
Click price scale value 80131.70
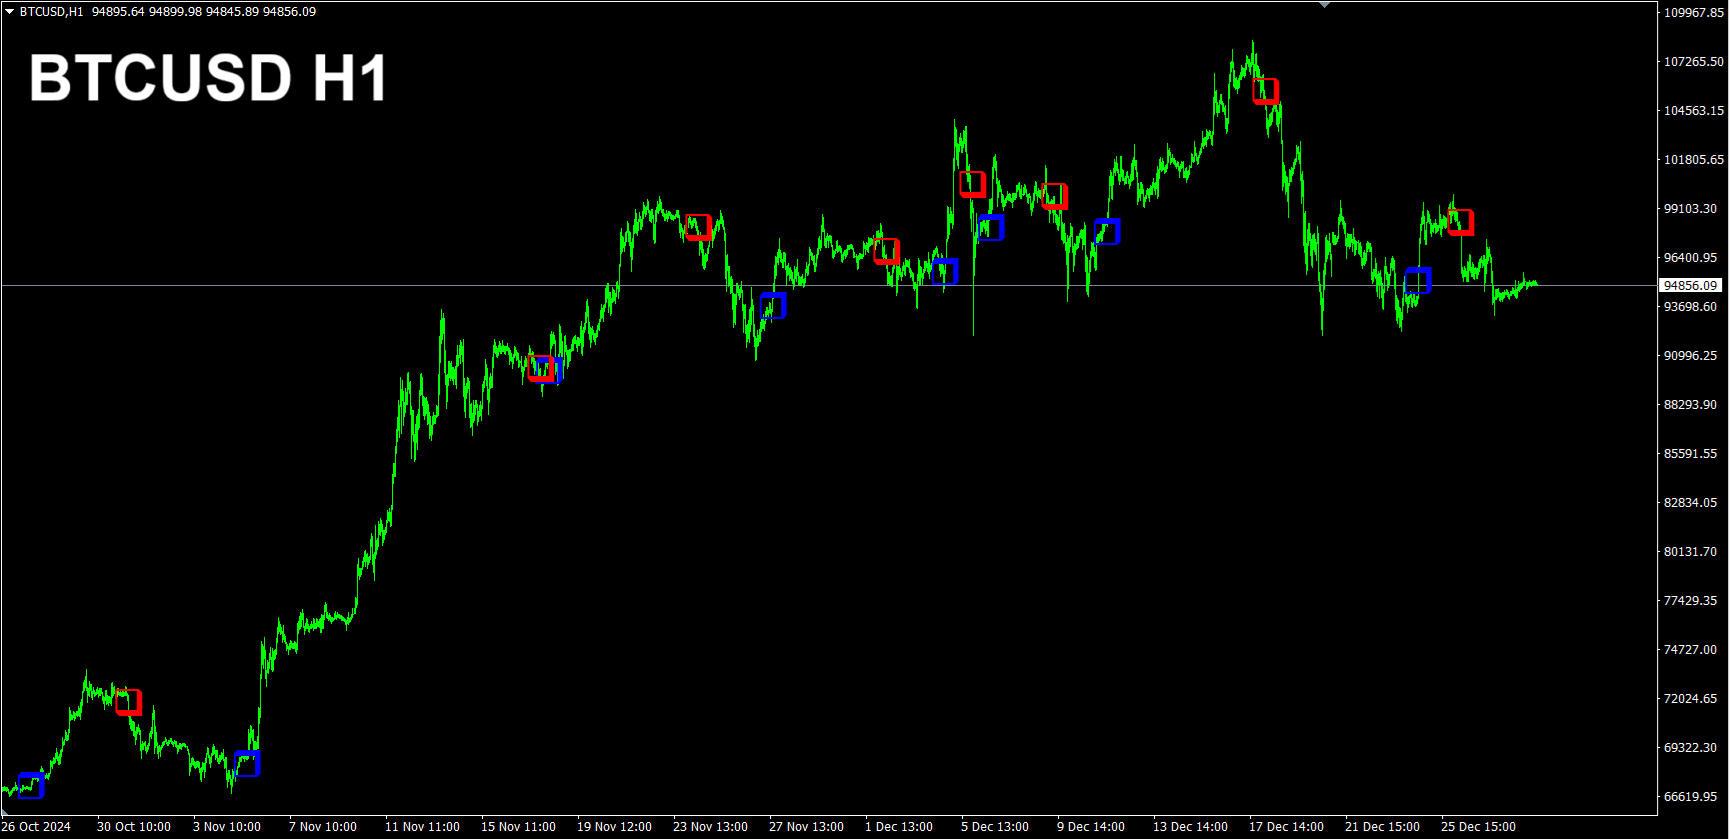click(1691, 552)
